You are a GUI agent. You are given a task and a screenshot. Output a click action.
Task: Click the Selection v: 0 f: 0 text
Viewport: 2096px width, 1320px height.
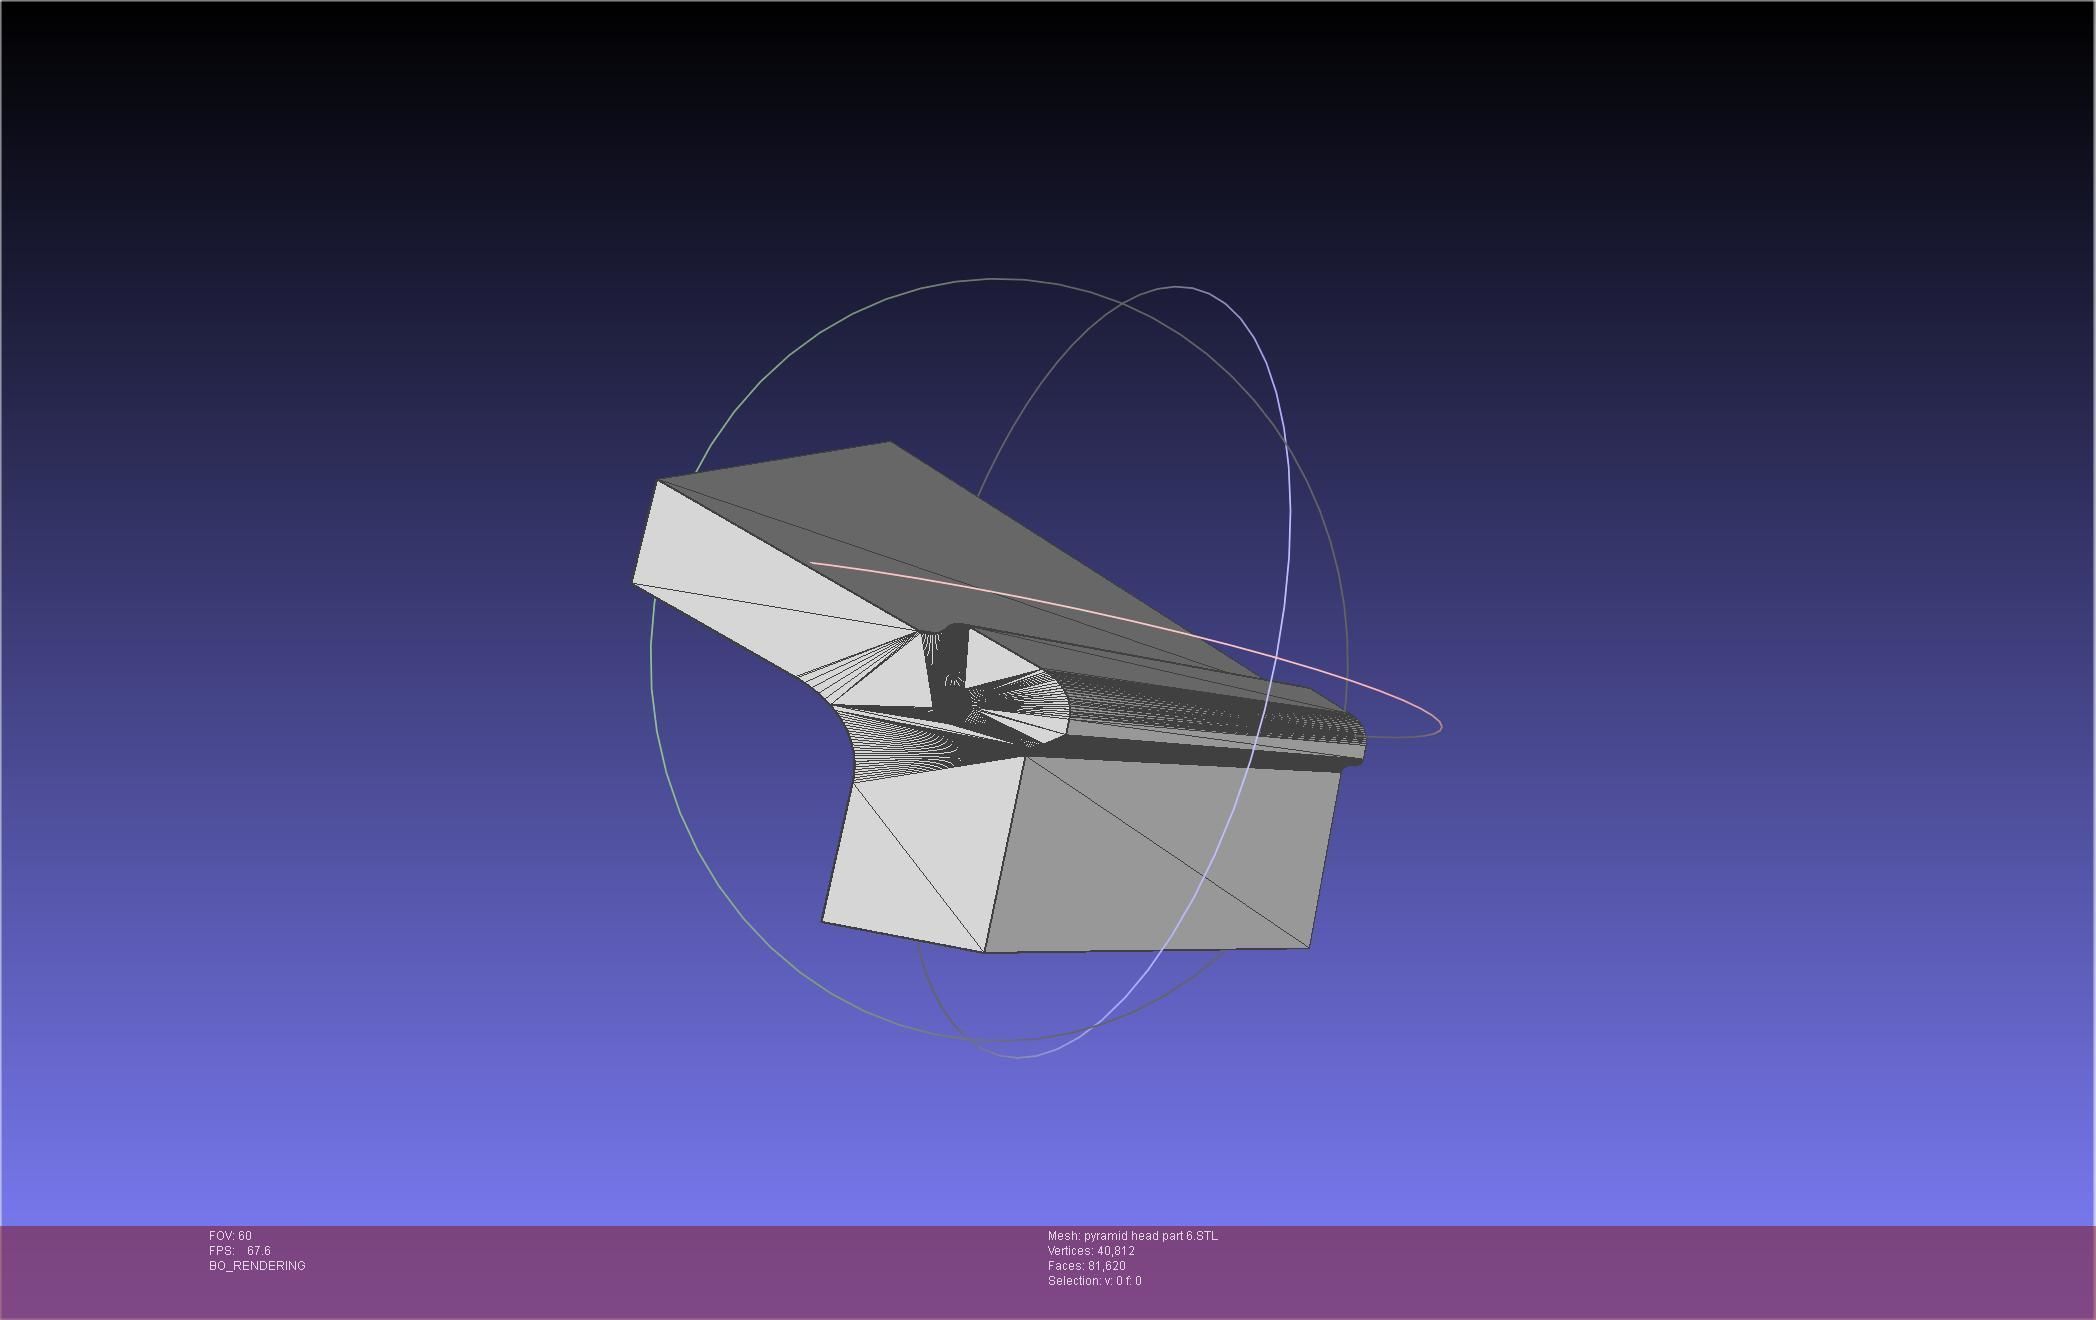(x=1094, y=1281)
